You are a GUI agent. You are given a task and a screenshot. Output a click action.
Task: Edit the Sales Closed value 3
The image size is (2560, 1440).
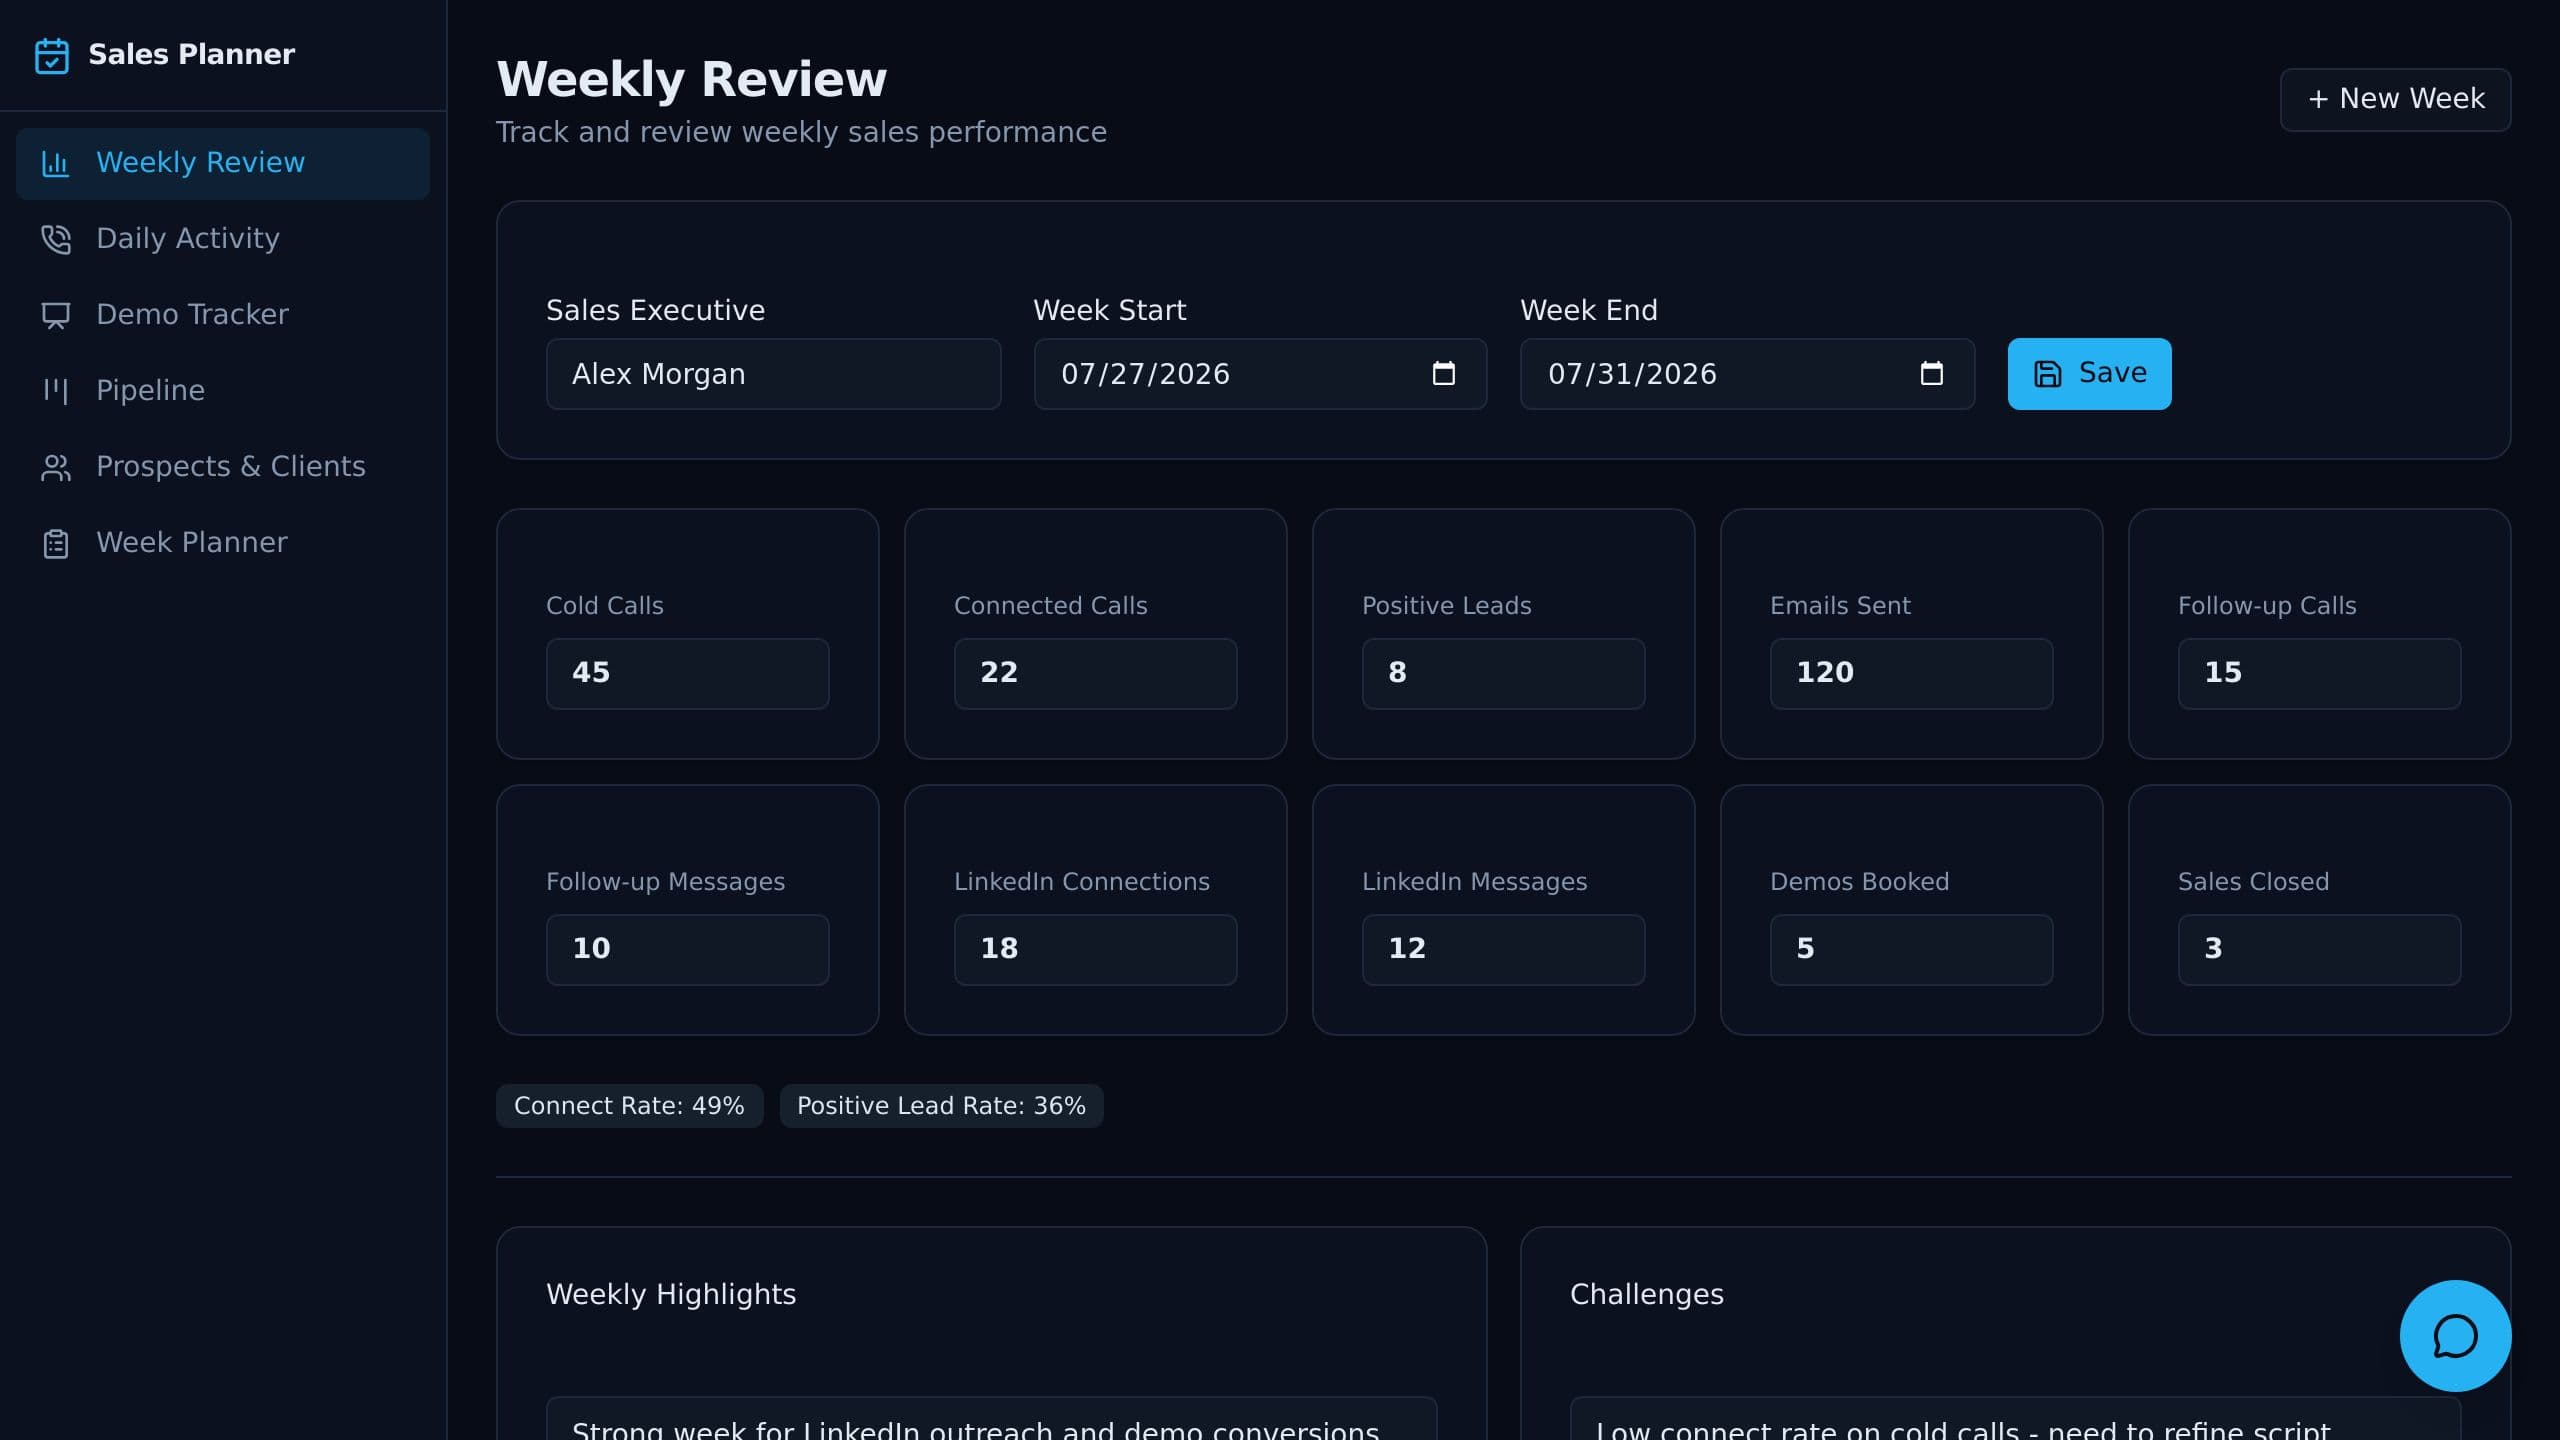coord(2319,949)
